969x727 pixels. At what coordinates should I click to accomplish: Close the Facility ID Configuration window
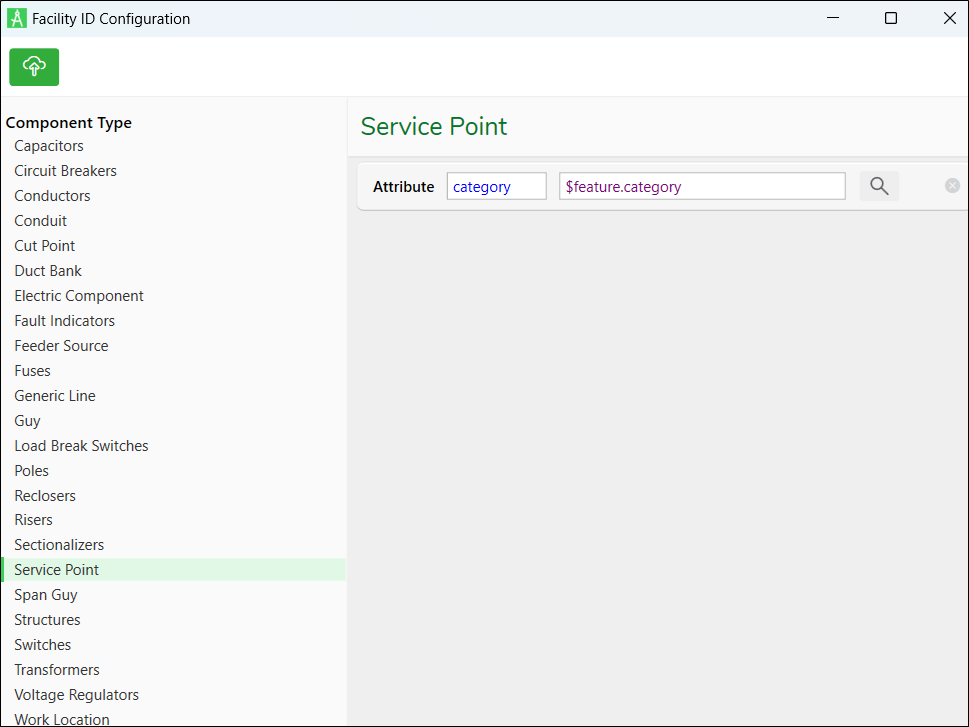[950, 18]
